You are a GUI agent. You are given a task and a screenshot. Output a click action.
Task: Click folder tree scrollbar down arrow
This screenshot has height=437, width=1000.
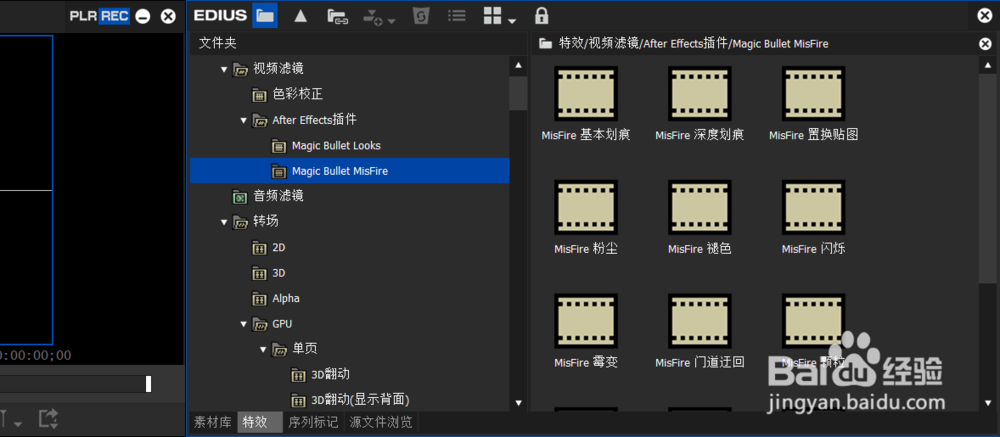(518, 403)
